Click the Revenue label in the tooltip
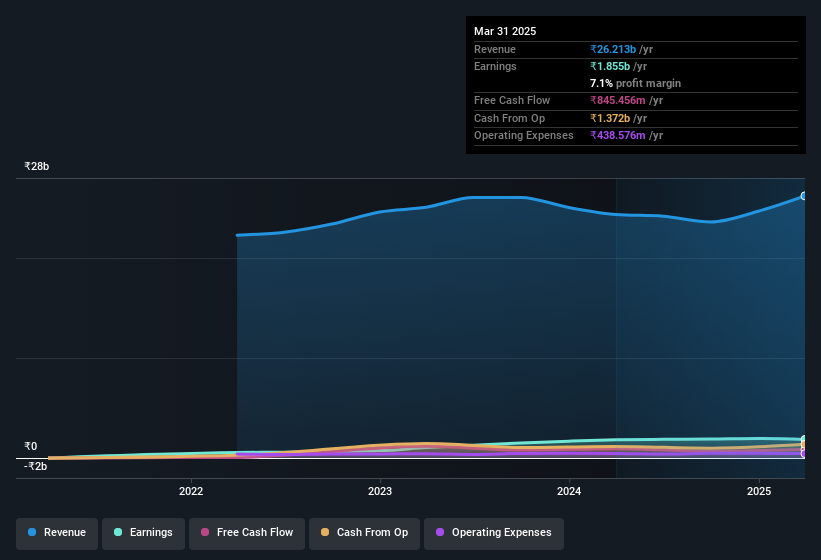 point(495,49)
